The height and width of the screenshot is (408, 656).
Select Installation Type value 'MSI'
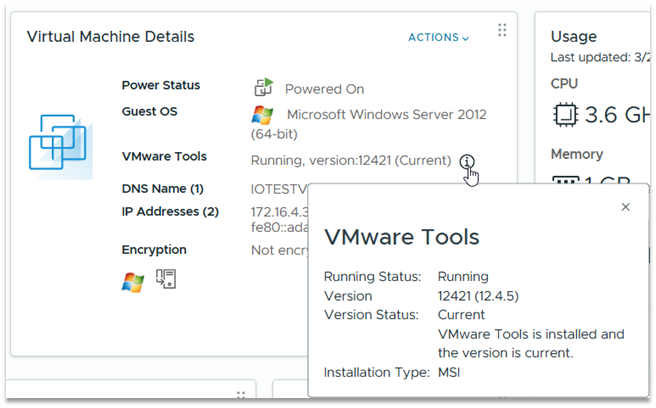coord(449,372)
